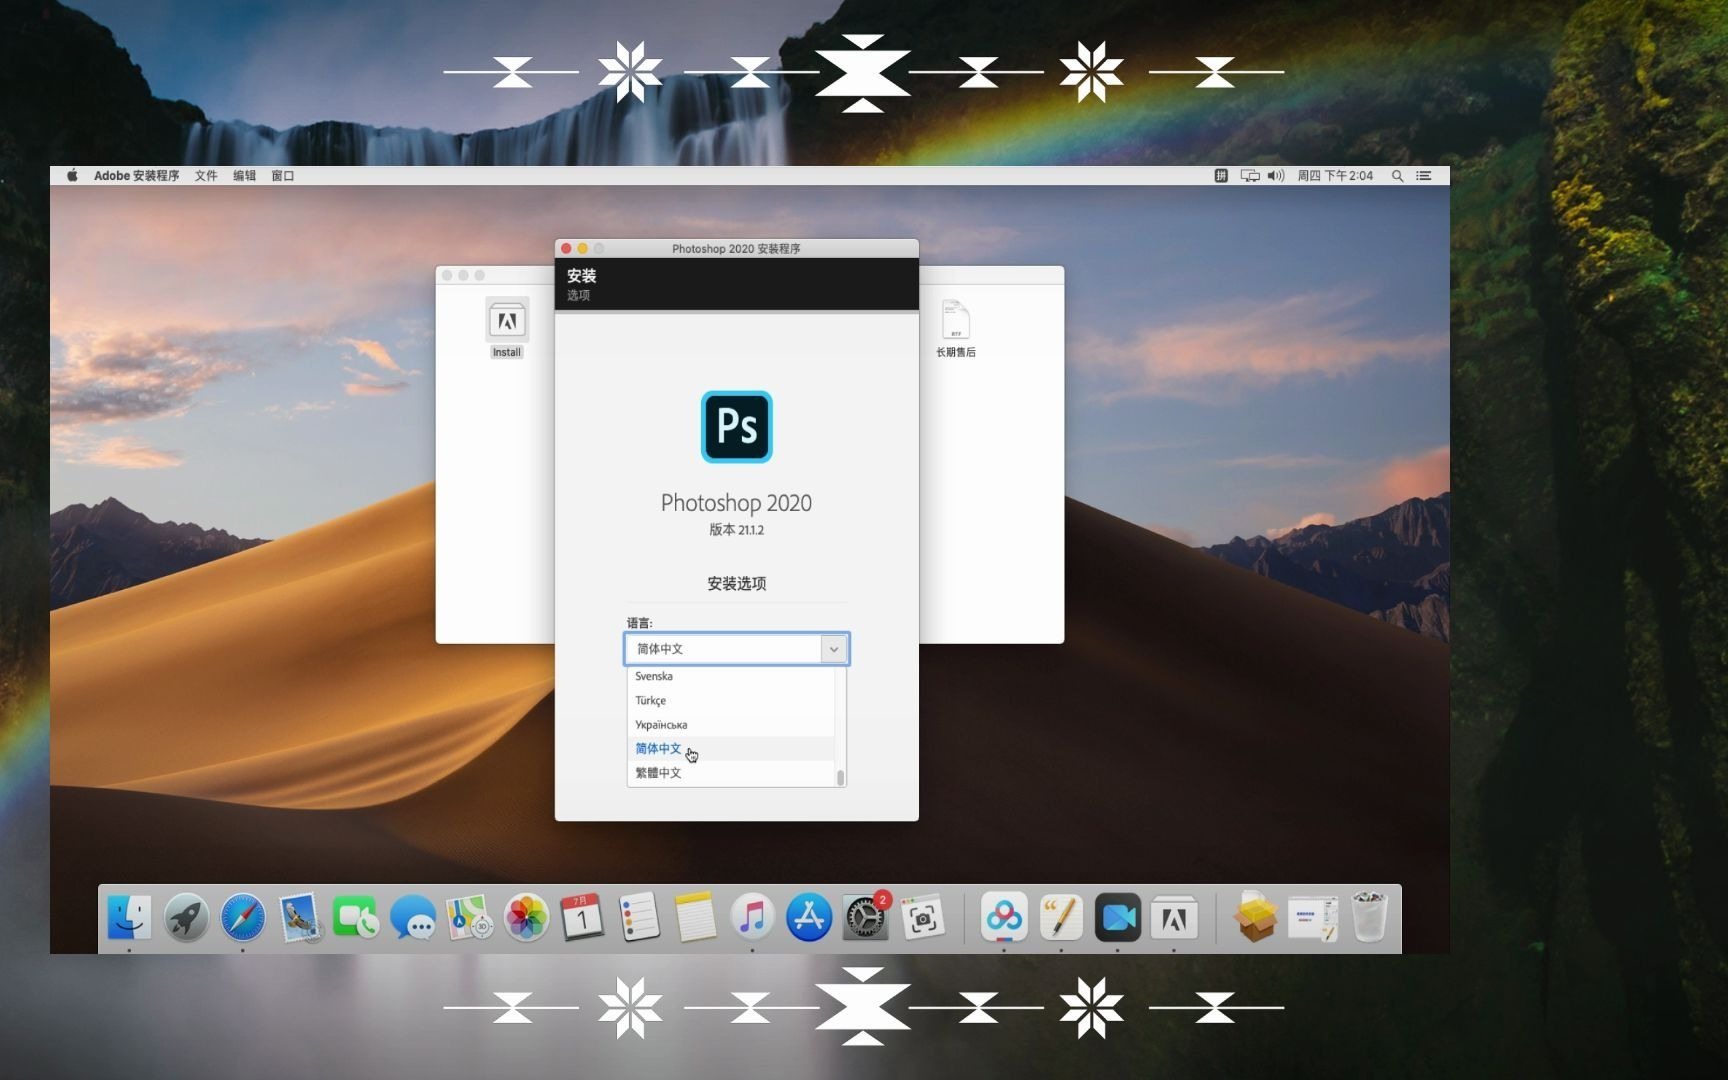The width and height of the screenshot is (1728, 1080).
Task: Open the Screenshot app in the Dock
Action: pyautogui.click(x=922, y=917)
